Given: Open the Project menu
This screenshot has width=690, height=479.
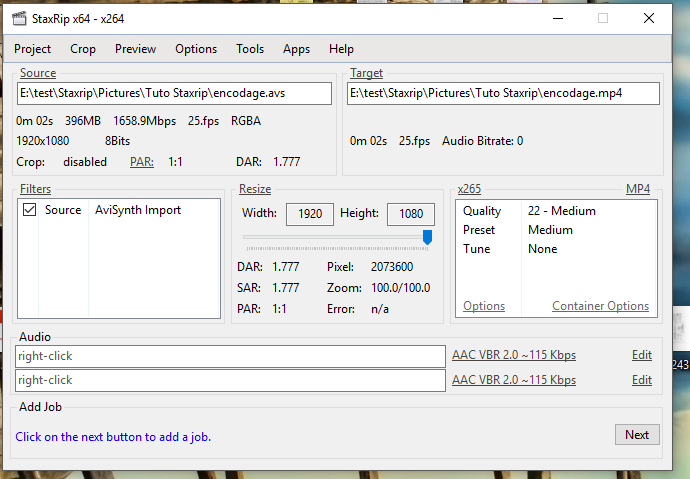Looking at the screenshot, I should 33,49.
